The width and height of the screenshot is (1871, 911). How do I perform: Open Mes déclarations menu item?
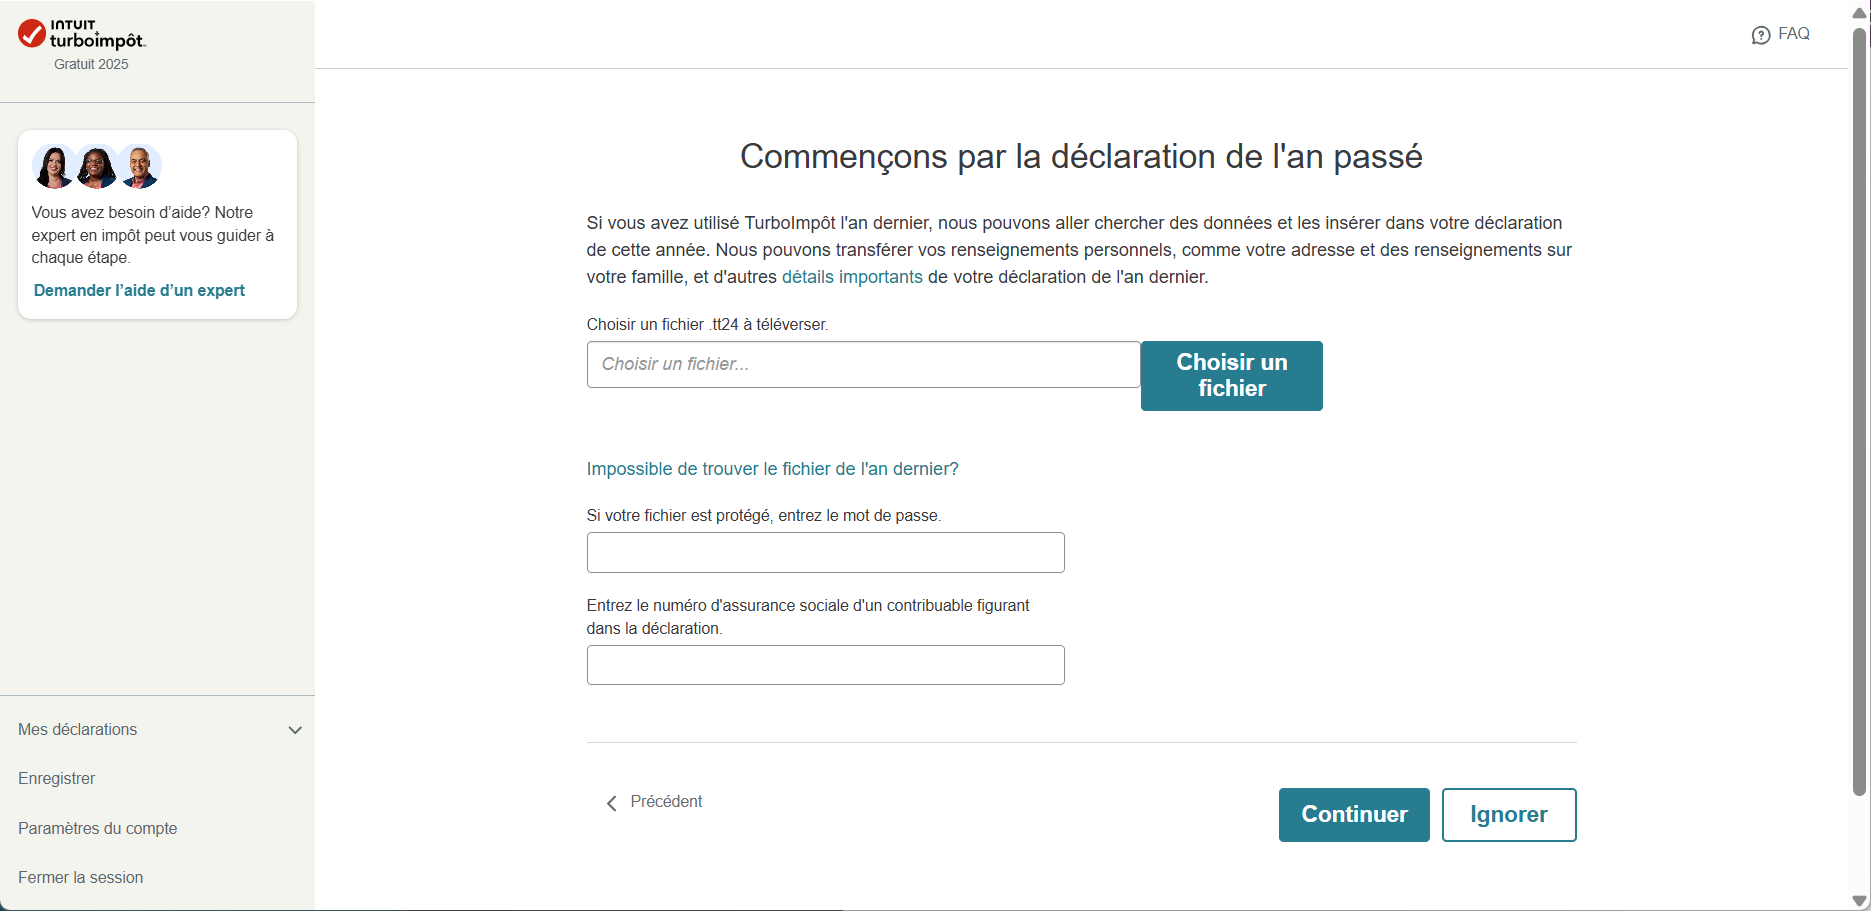[x=78, y=730]
